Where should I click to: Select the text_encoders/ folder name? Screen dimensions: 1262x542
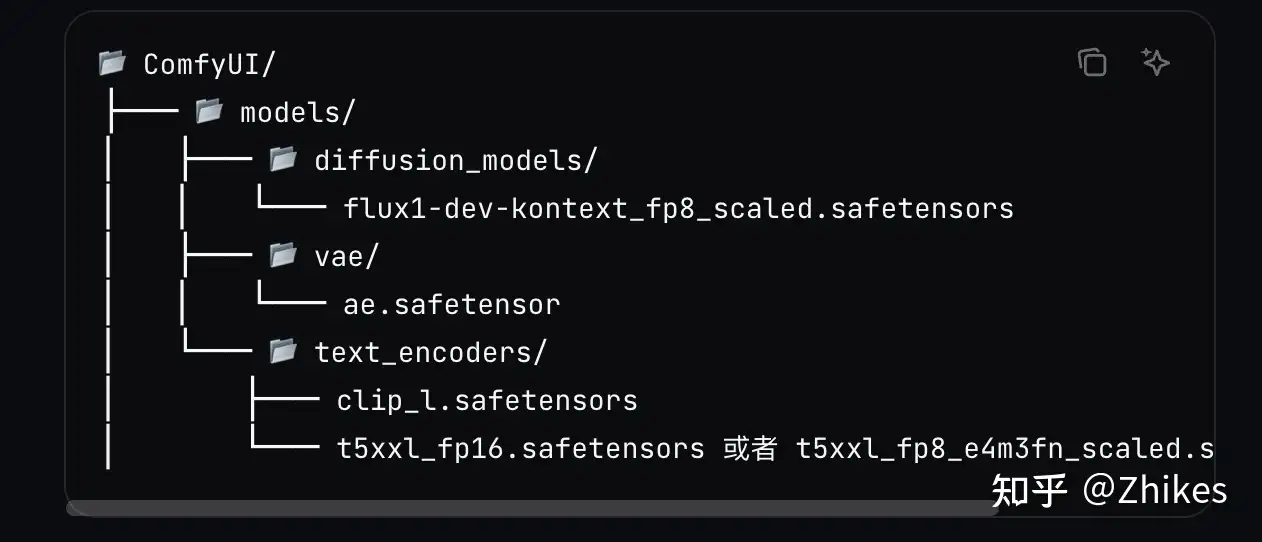tap(431, 353)
